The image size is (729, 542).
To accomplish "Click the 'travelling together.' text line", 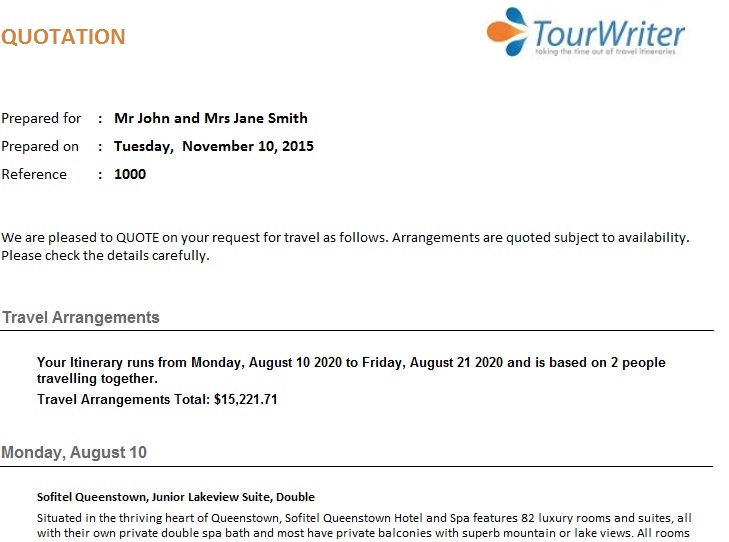I will click(97, 380).
